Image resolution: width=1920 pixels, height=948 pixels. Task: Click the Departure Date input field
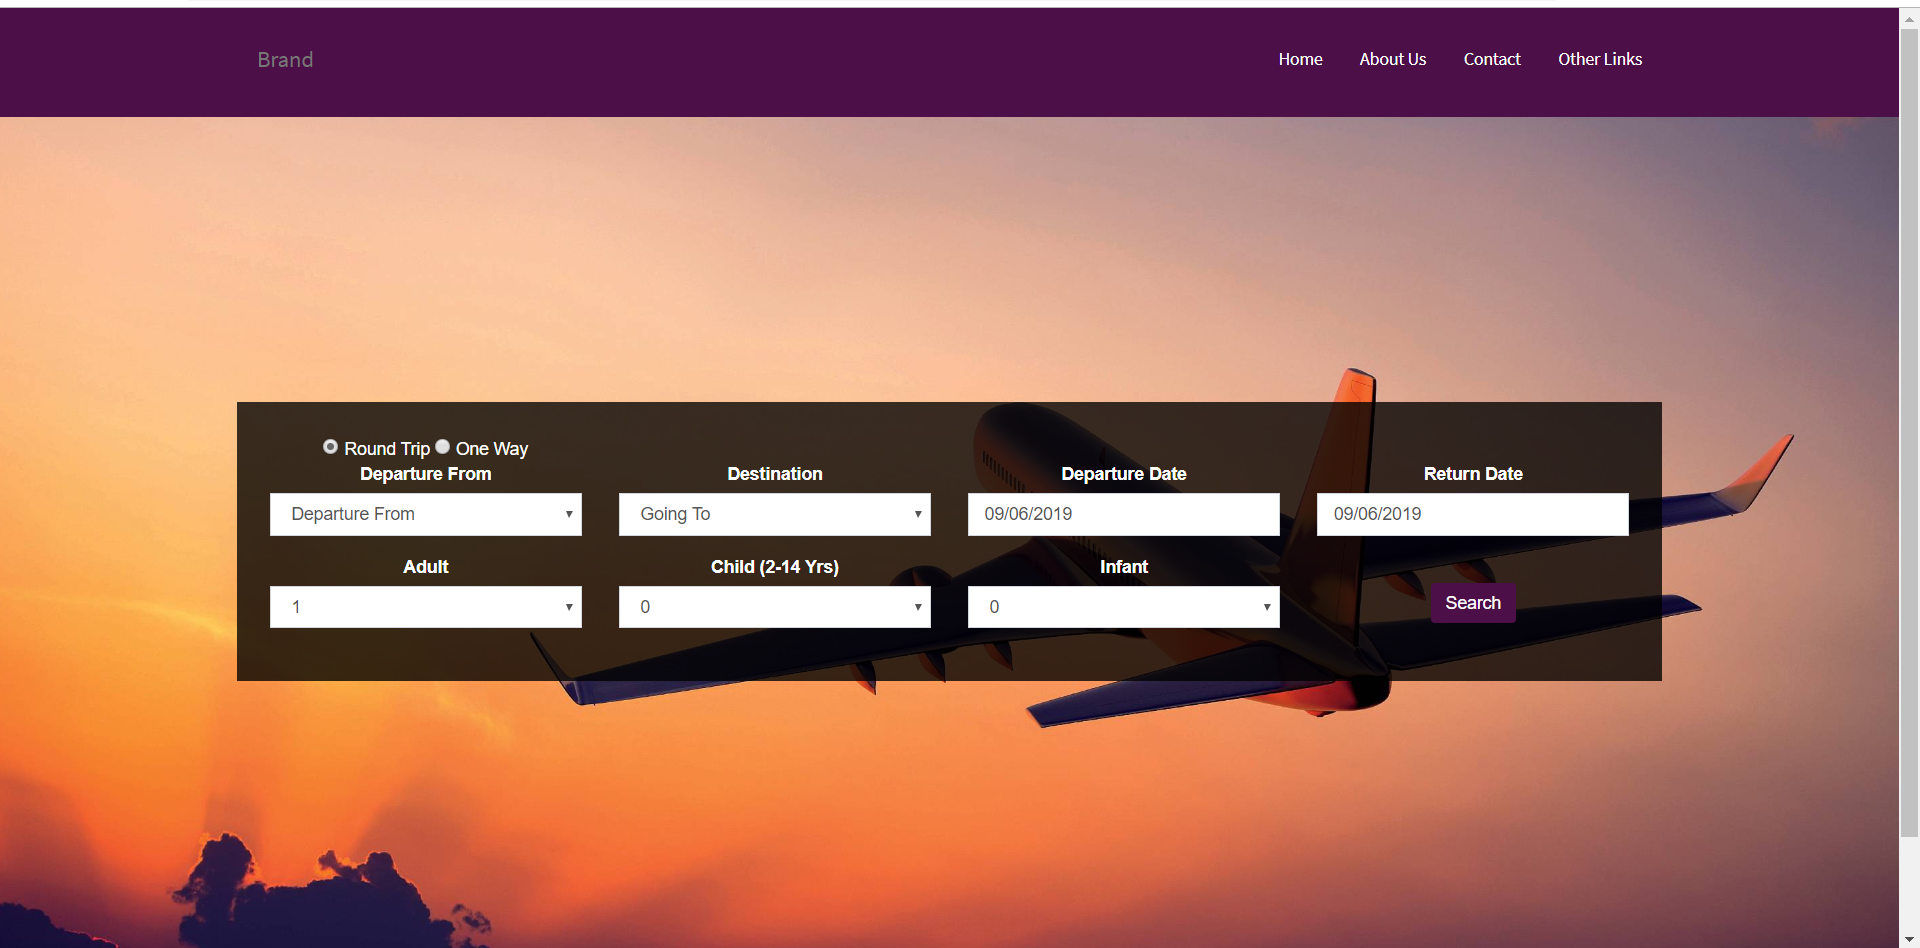point(1123,514)
